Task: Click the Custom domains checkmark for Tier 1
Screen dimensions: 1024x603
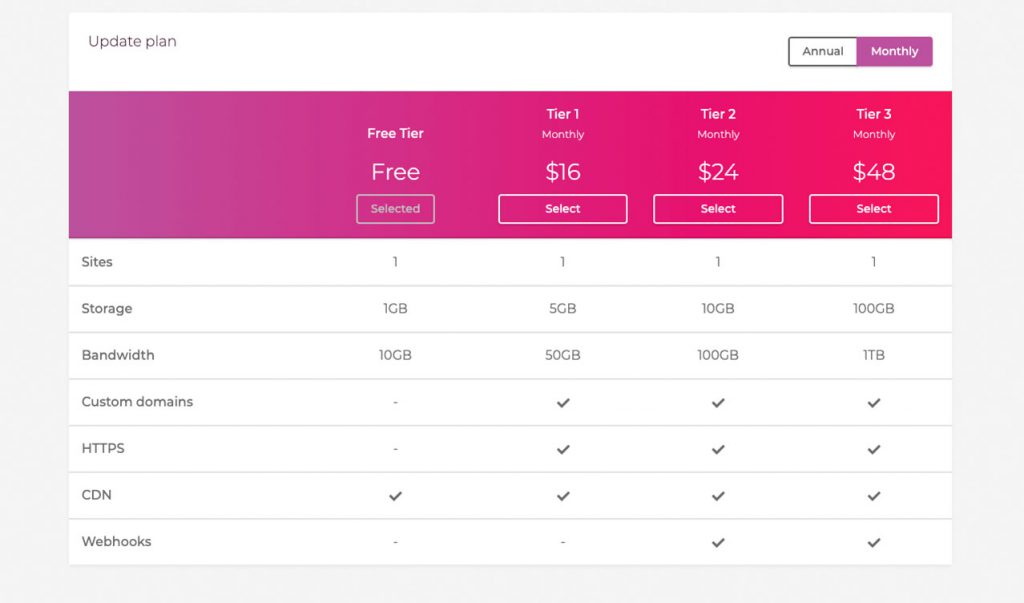Action: (563, 402)
